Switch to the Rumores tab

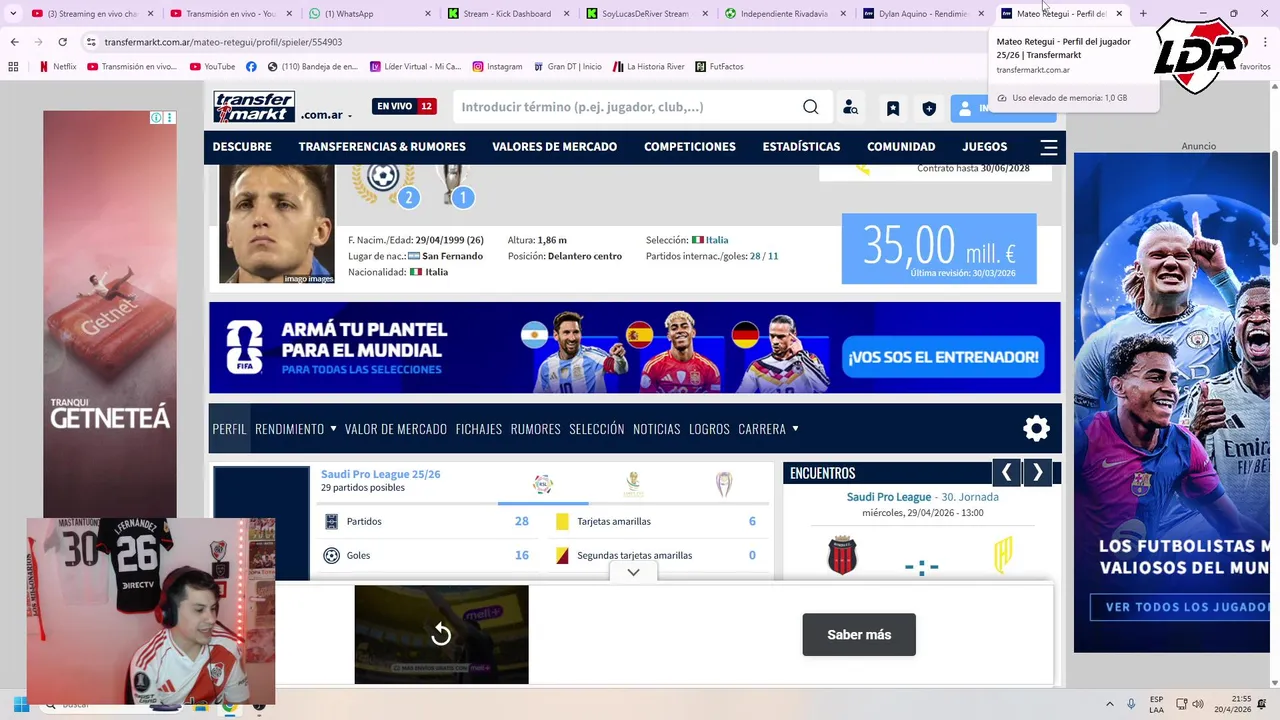click(536, 429)
